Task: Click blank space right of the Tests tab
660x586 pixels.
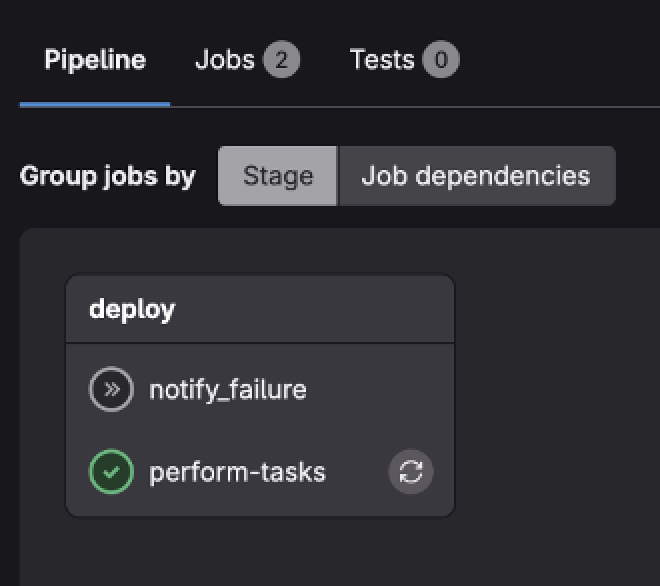Action: [x=560, y=60]
